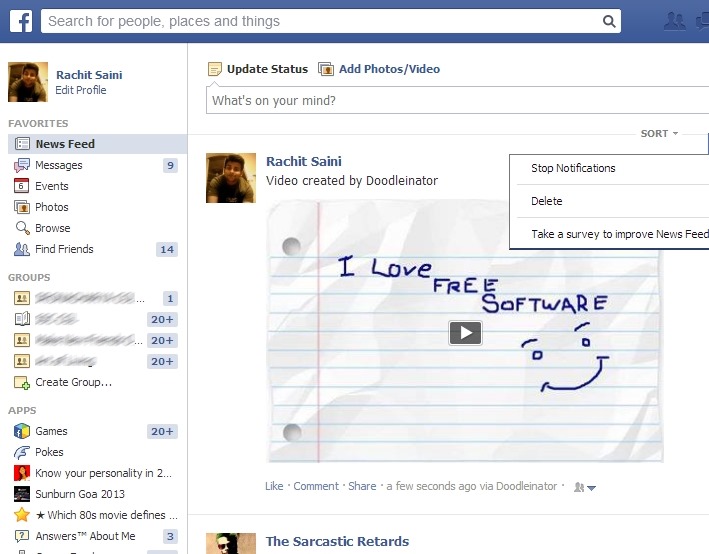Open the Find Friends icon
Image resolution: width=709 pixels, height=554 pixels.
click(x=22, y=249)
